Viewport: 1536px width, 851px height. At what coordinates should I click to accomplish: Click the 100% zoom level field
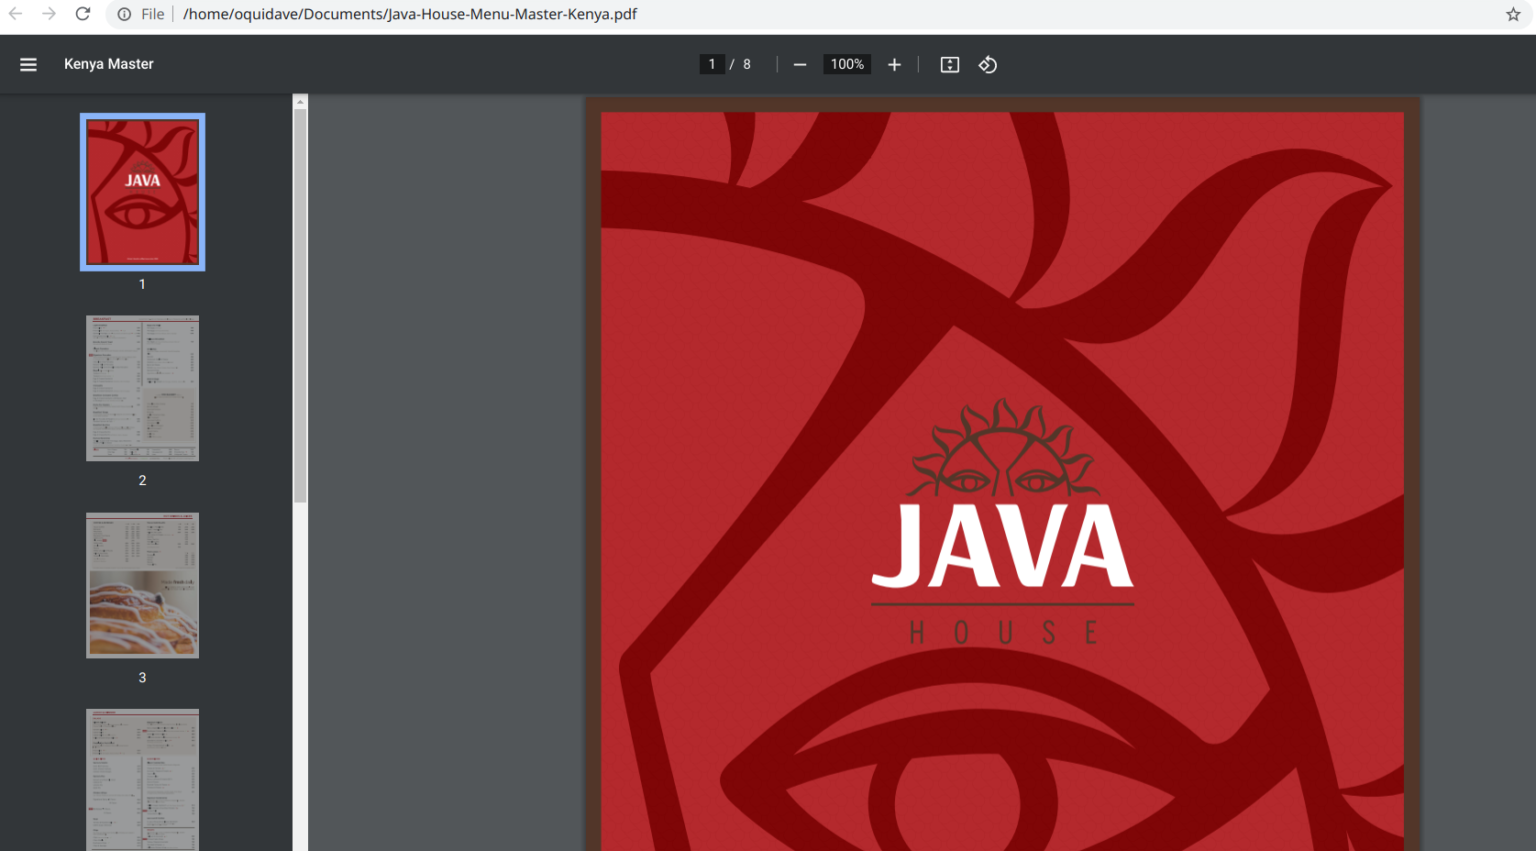(847, 64)
